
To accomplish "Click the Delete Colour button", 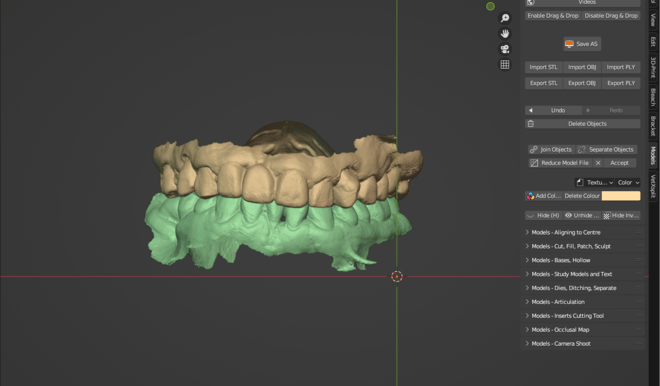I will point(582,196).
